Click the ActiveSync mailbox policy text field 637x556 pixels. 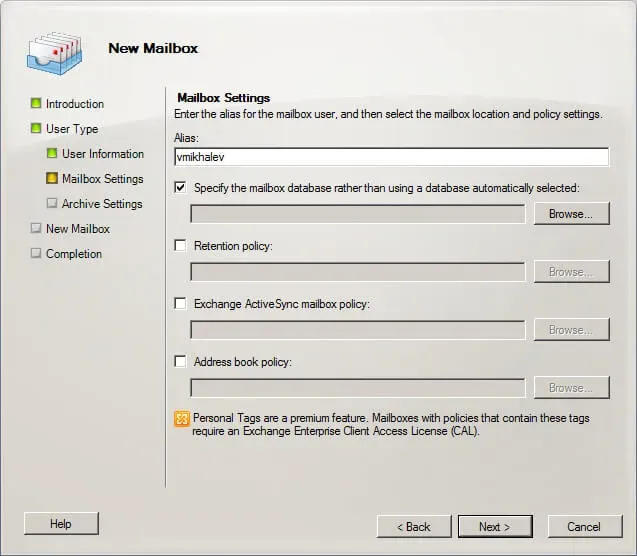click(358, 330)
